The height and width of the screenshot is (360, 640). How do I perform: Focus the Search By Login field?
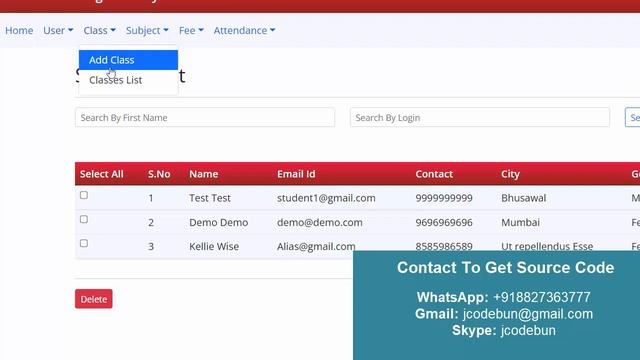(x=480, y=118)
